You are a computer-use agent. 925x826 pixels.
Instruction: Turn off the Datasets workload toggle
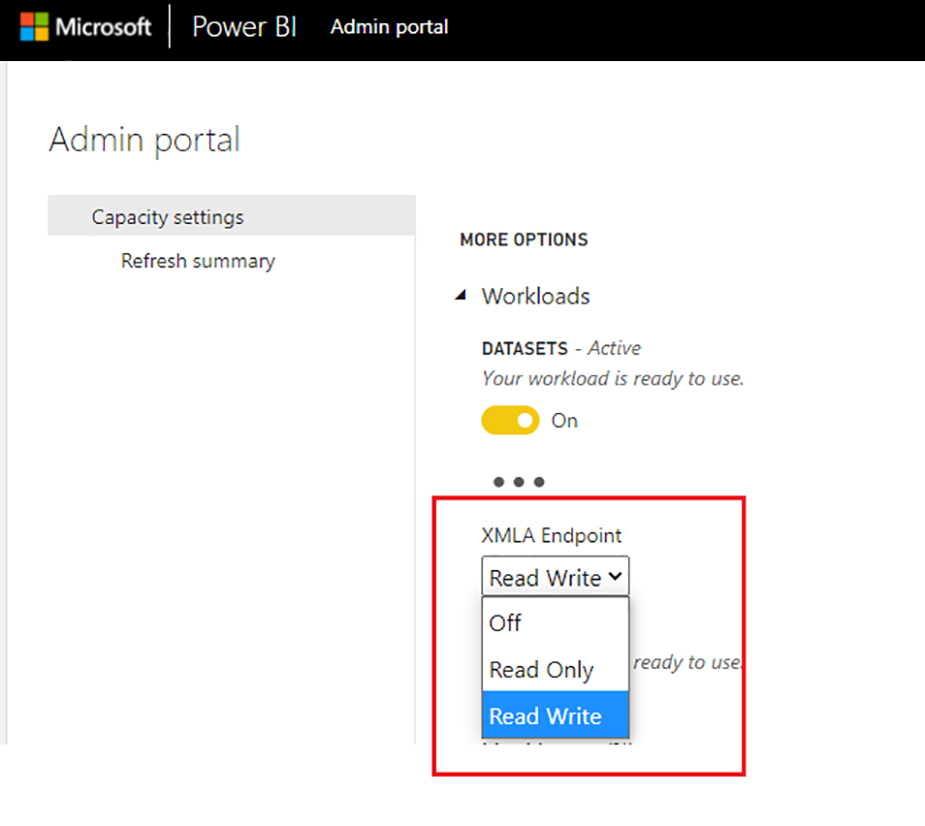[510, 420]
